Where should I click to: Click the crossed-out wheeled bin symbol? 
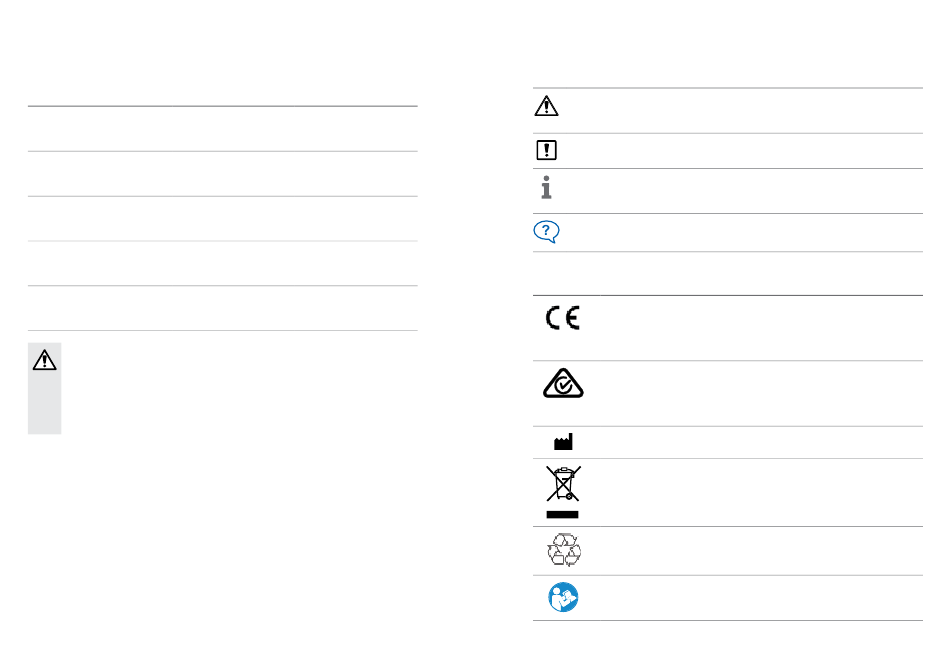563,484
